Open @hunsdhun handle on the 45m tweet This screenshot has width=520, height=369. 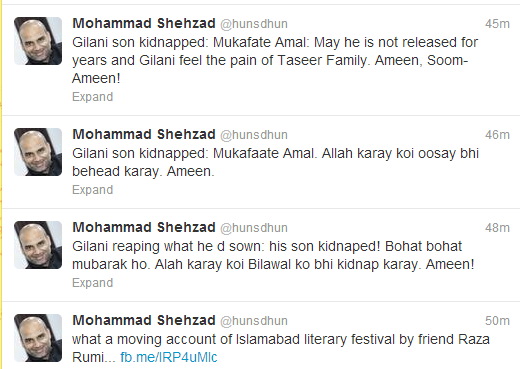pos(254,24)
